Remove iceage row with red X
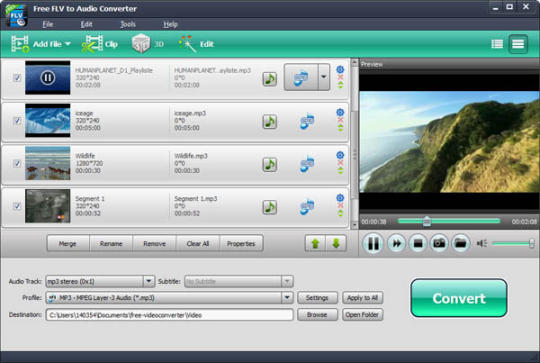540x363 pixels. tap(340, 120)
